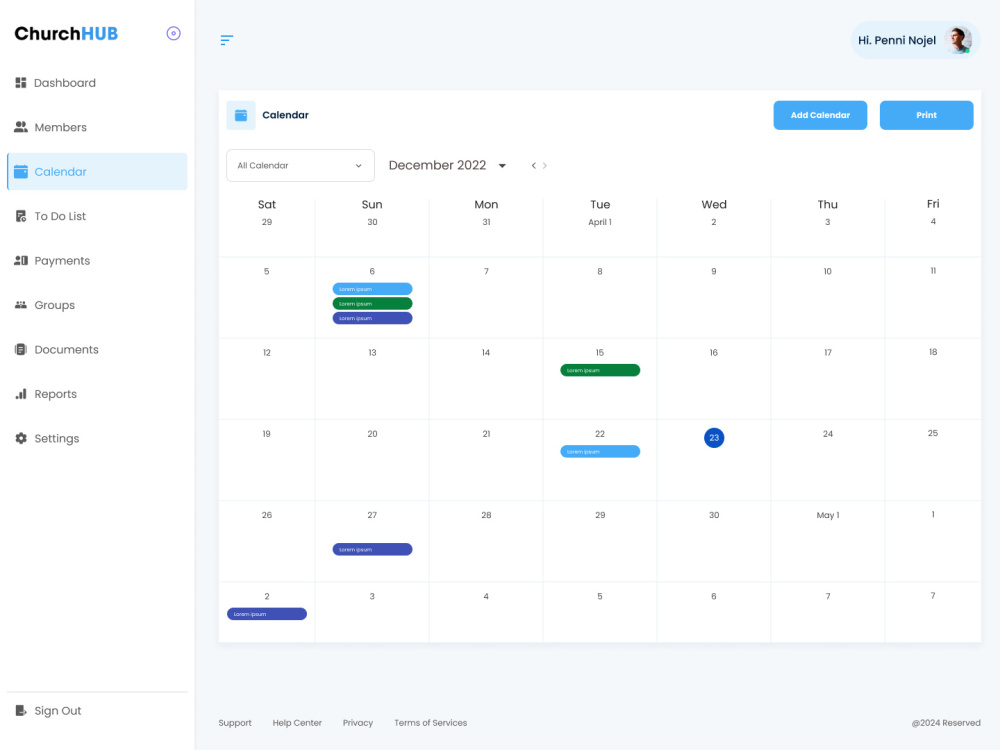The width and height of the screenshot is (1000, 750).
Task: Open green event on day 15
Action: [x=600, y=370]
